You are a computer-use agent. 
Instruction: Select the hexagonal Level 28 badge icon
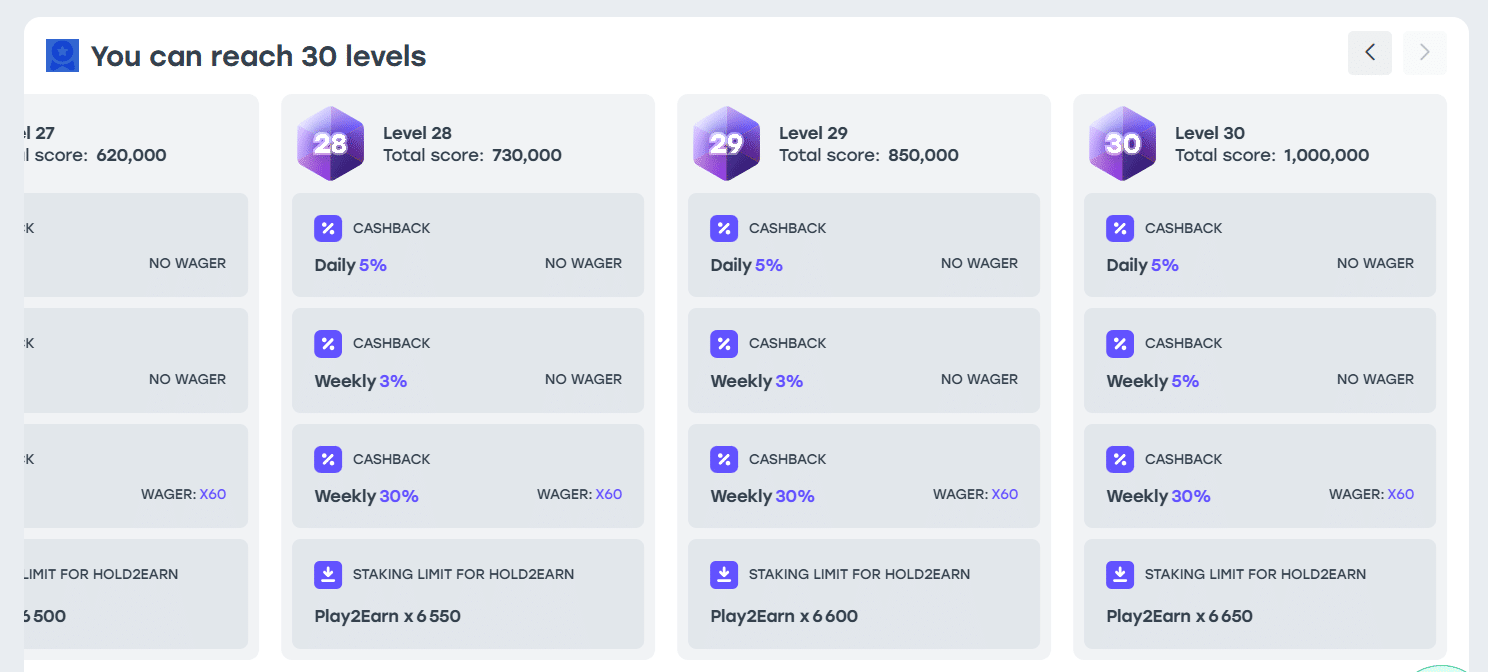(330, 143)
